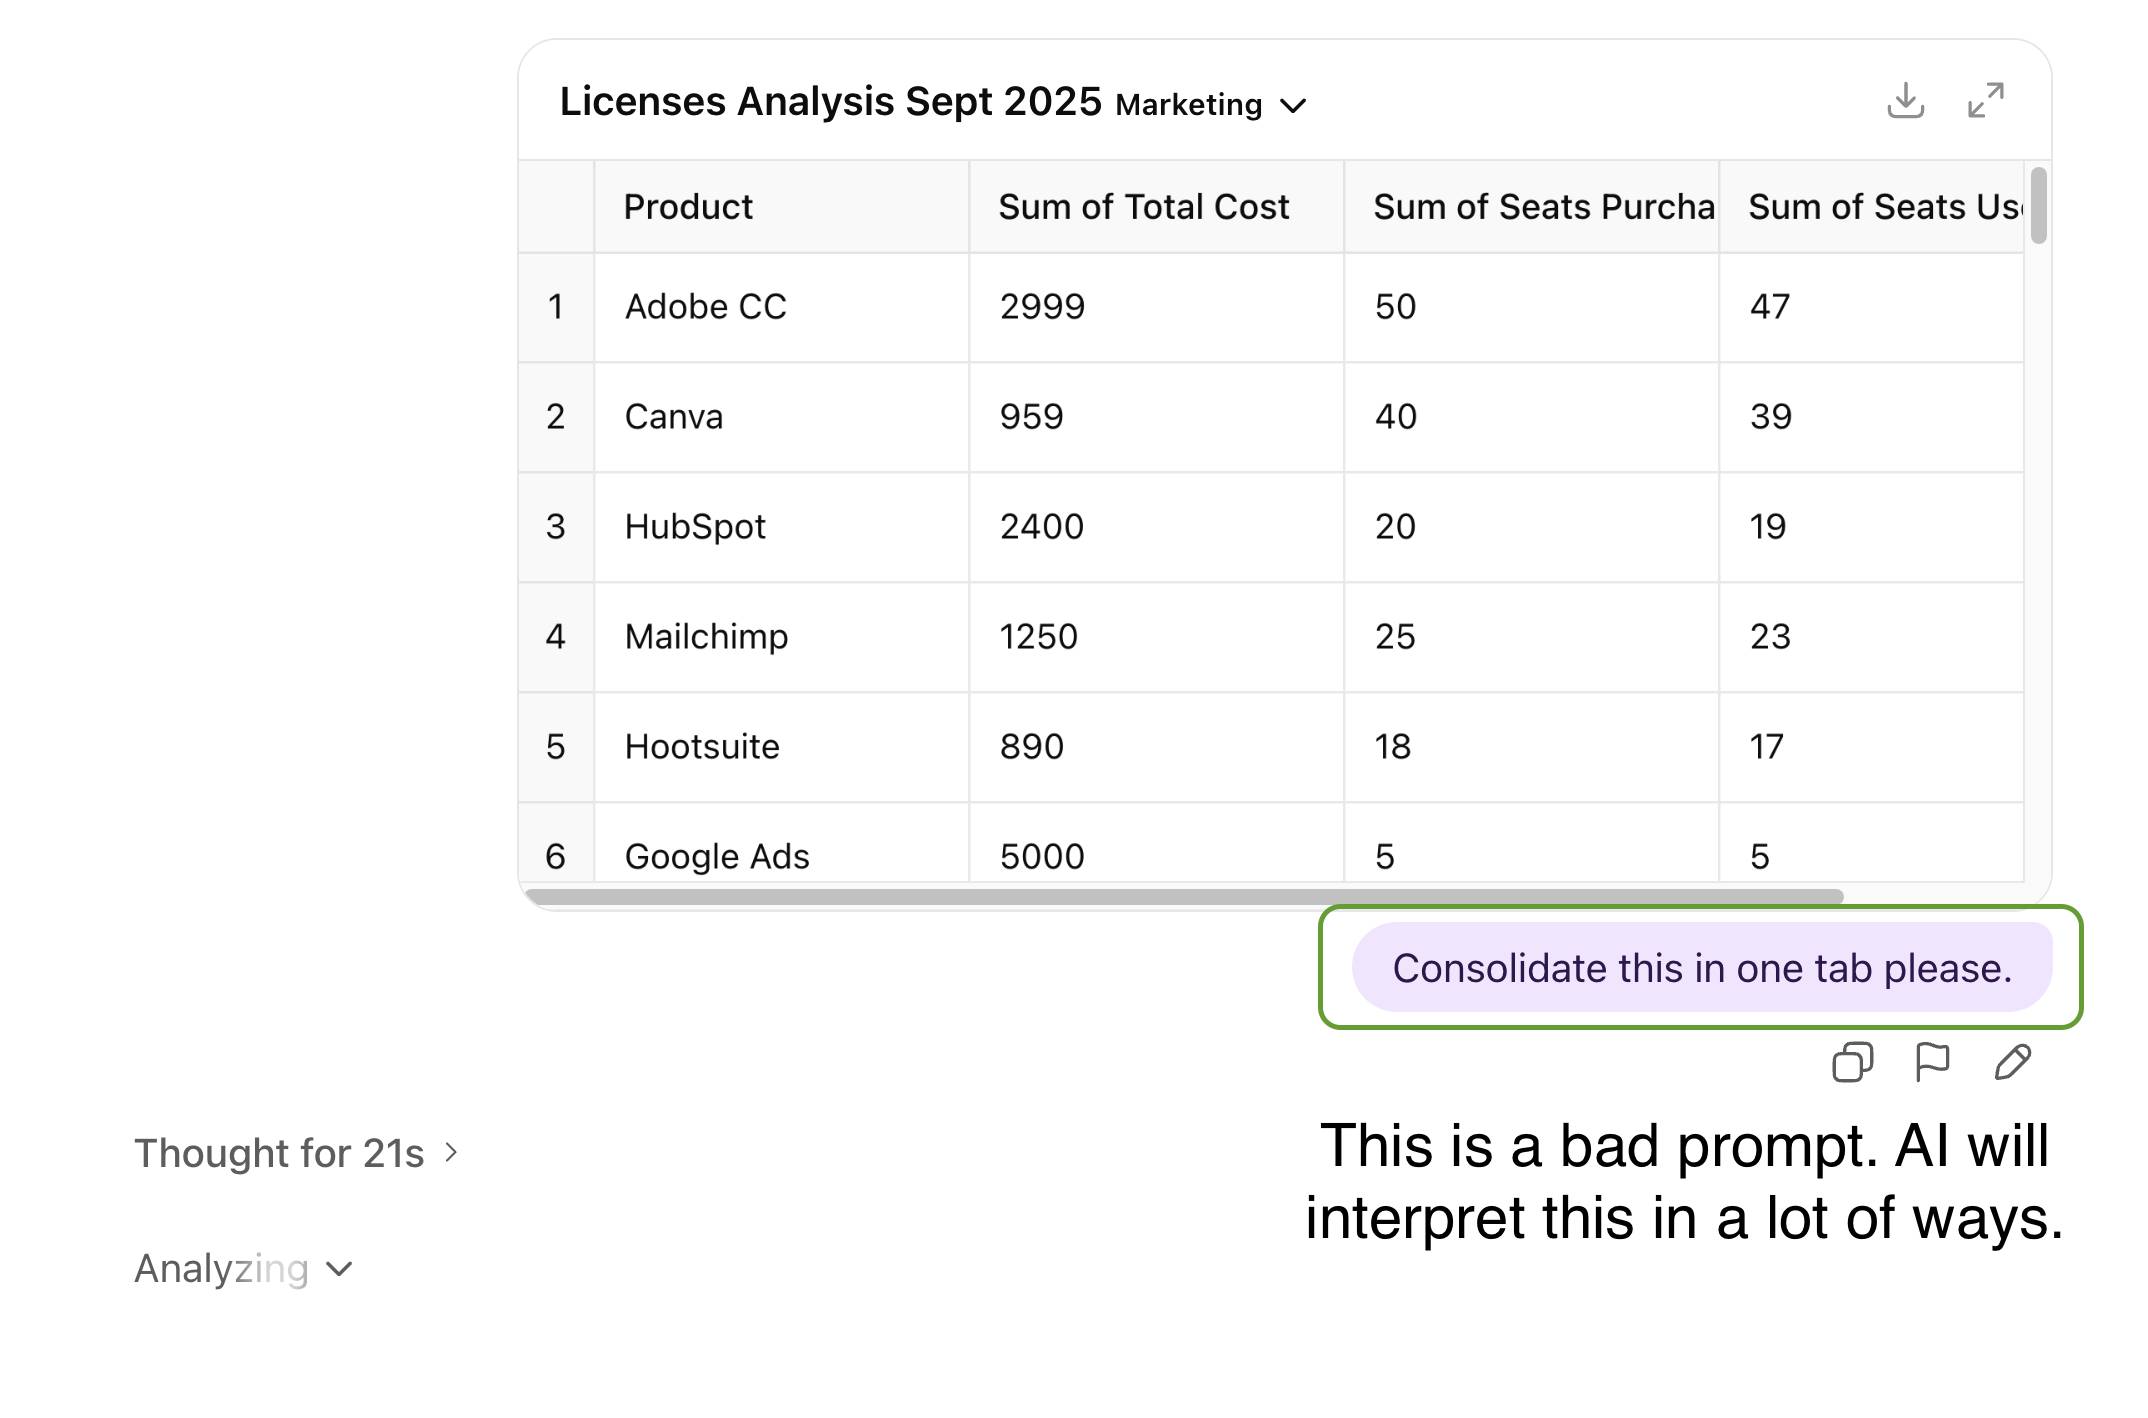Click the horizontal scrollbar under the table
The width and height of the screenshot is (2148, 1418).
pos(1183,897)
